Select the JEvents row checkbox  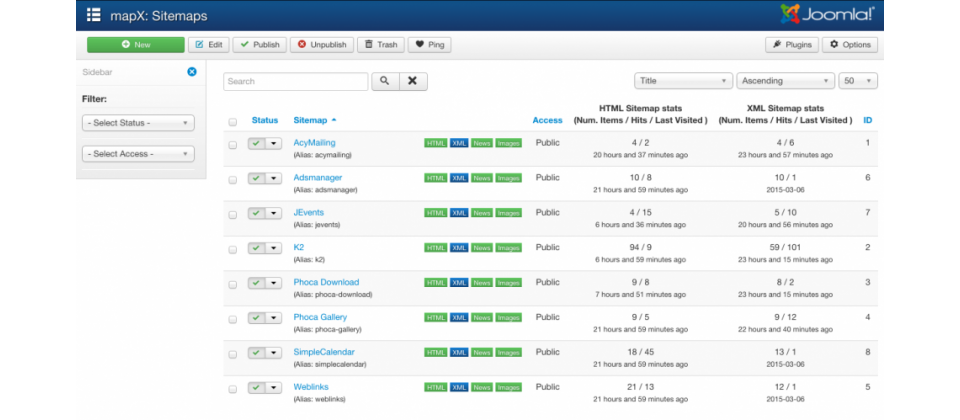tap(233, 215)
